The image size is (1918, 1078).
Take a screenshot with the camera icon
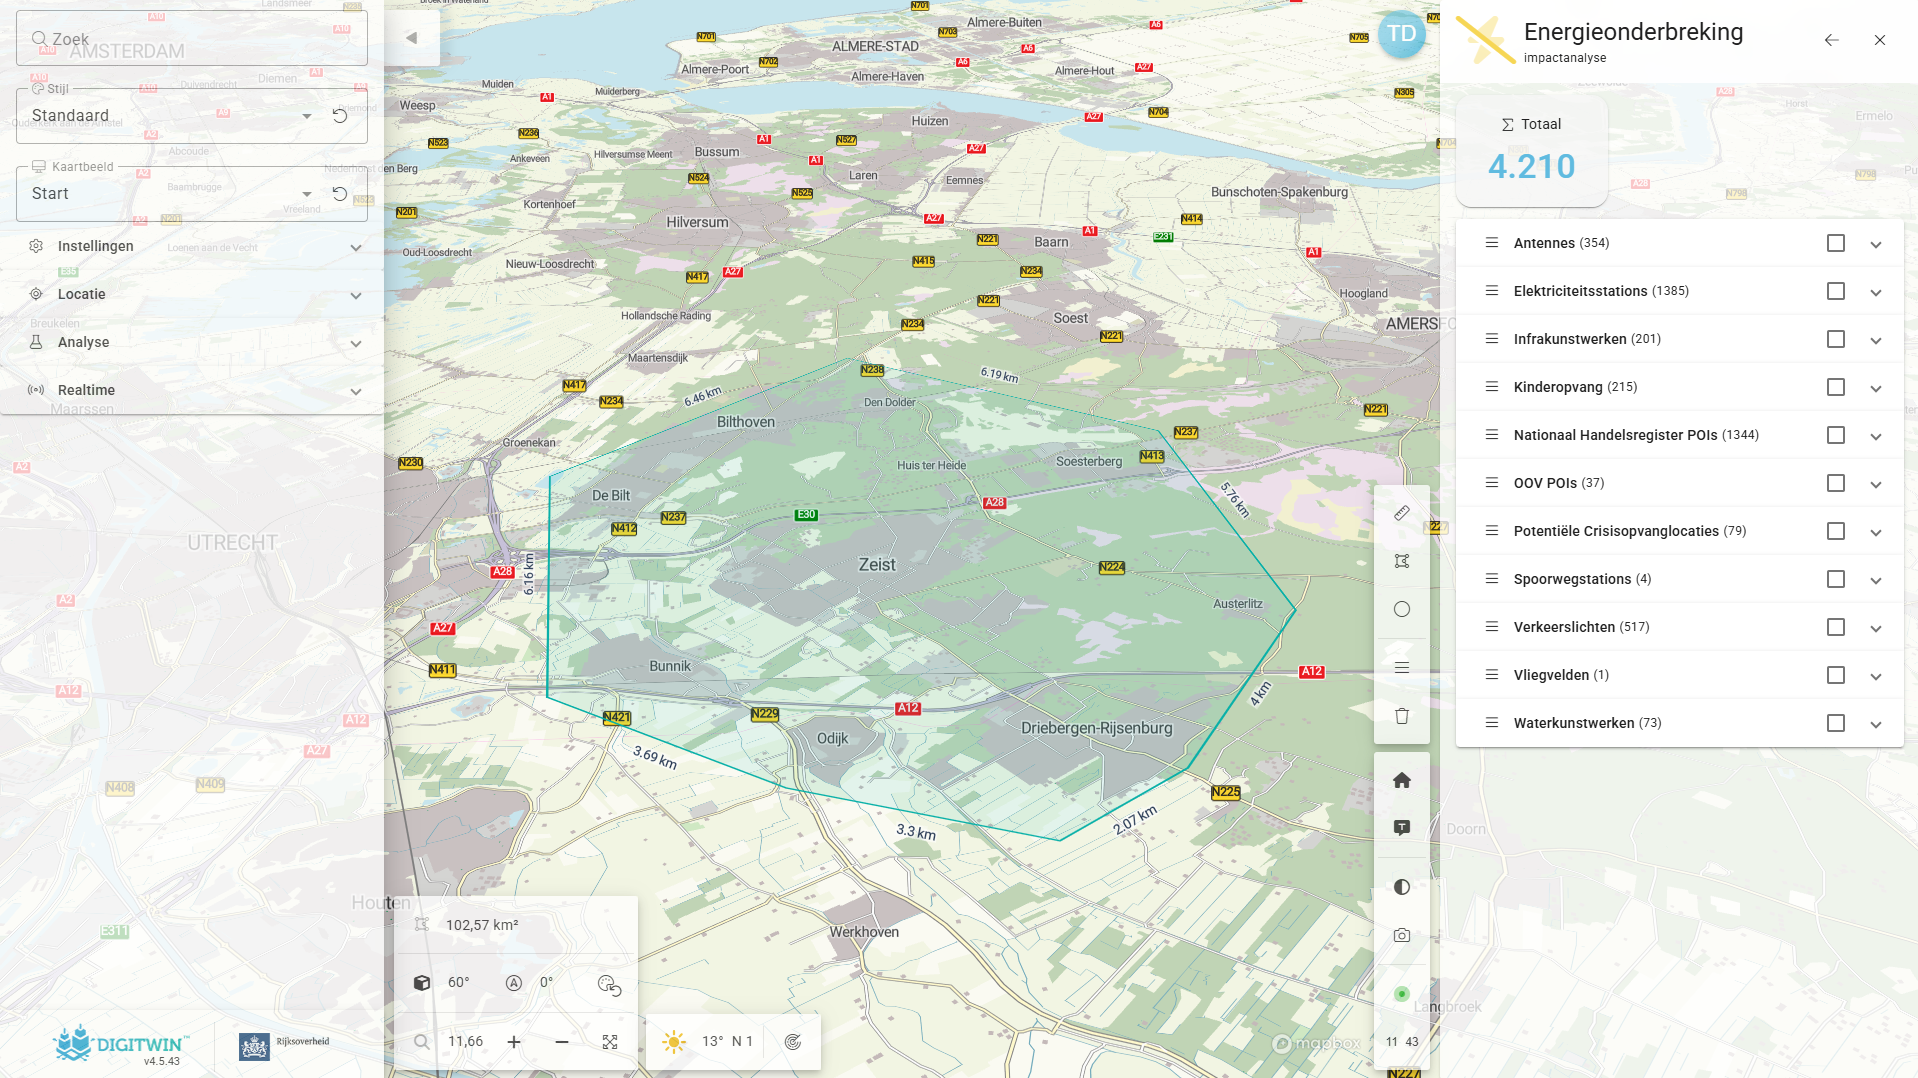(x=1402, y=934)
